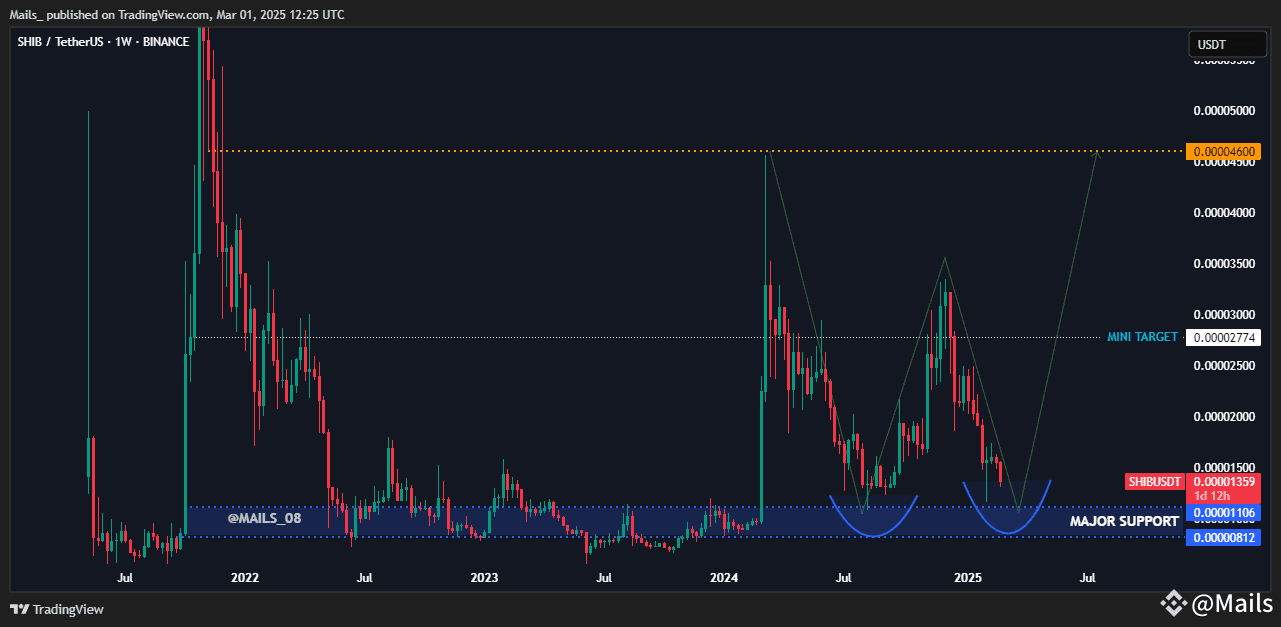Click the 2024 time axis label
The height and width of the screenshot is (627, 1281).
(724, 577)
